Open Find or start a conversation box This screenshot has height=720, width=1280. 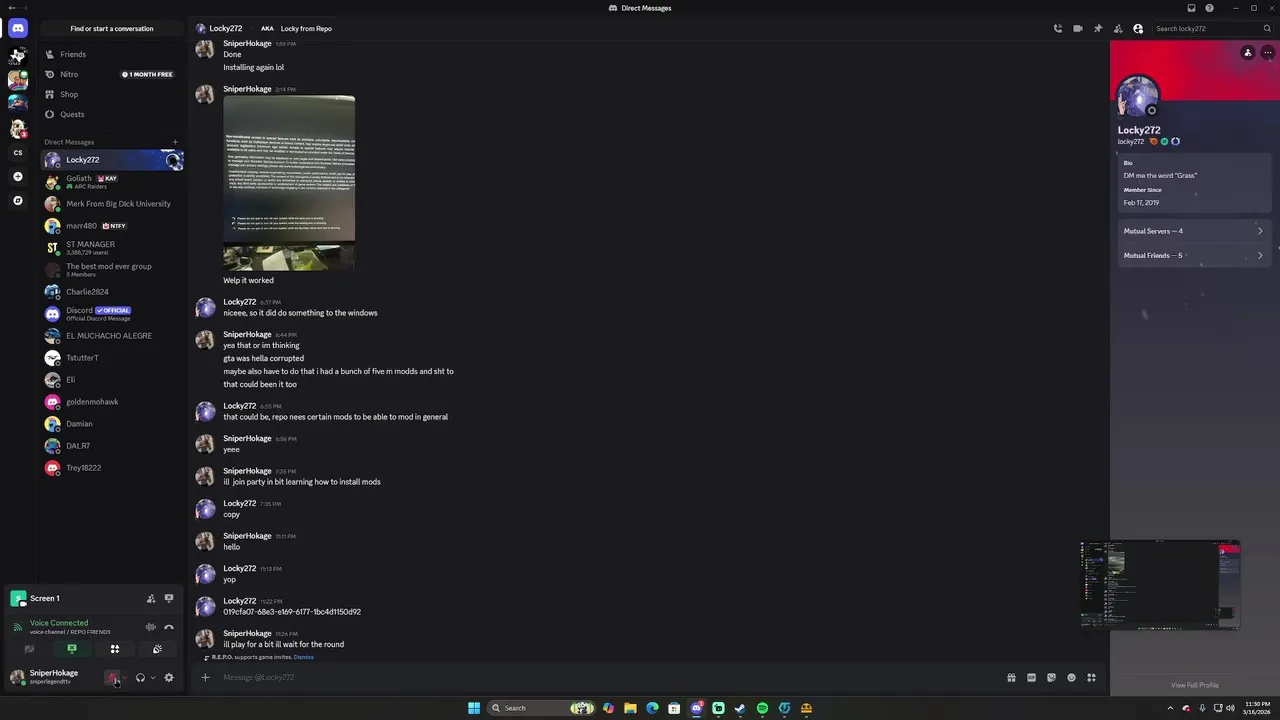(x=111, y=29)
